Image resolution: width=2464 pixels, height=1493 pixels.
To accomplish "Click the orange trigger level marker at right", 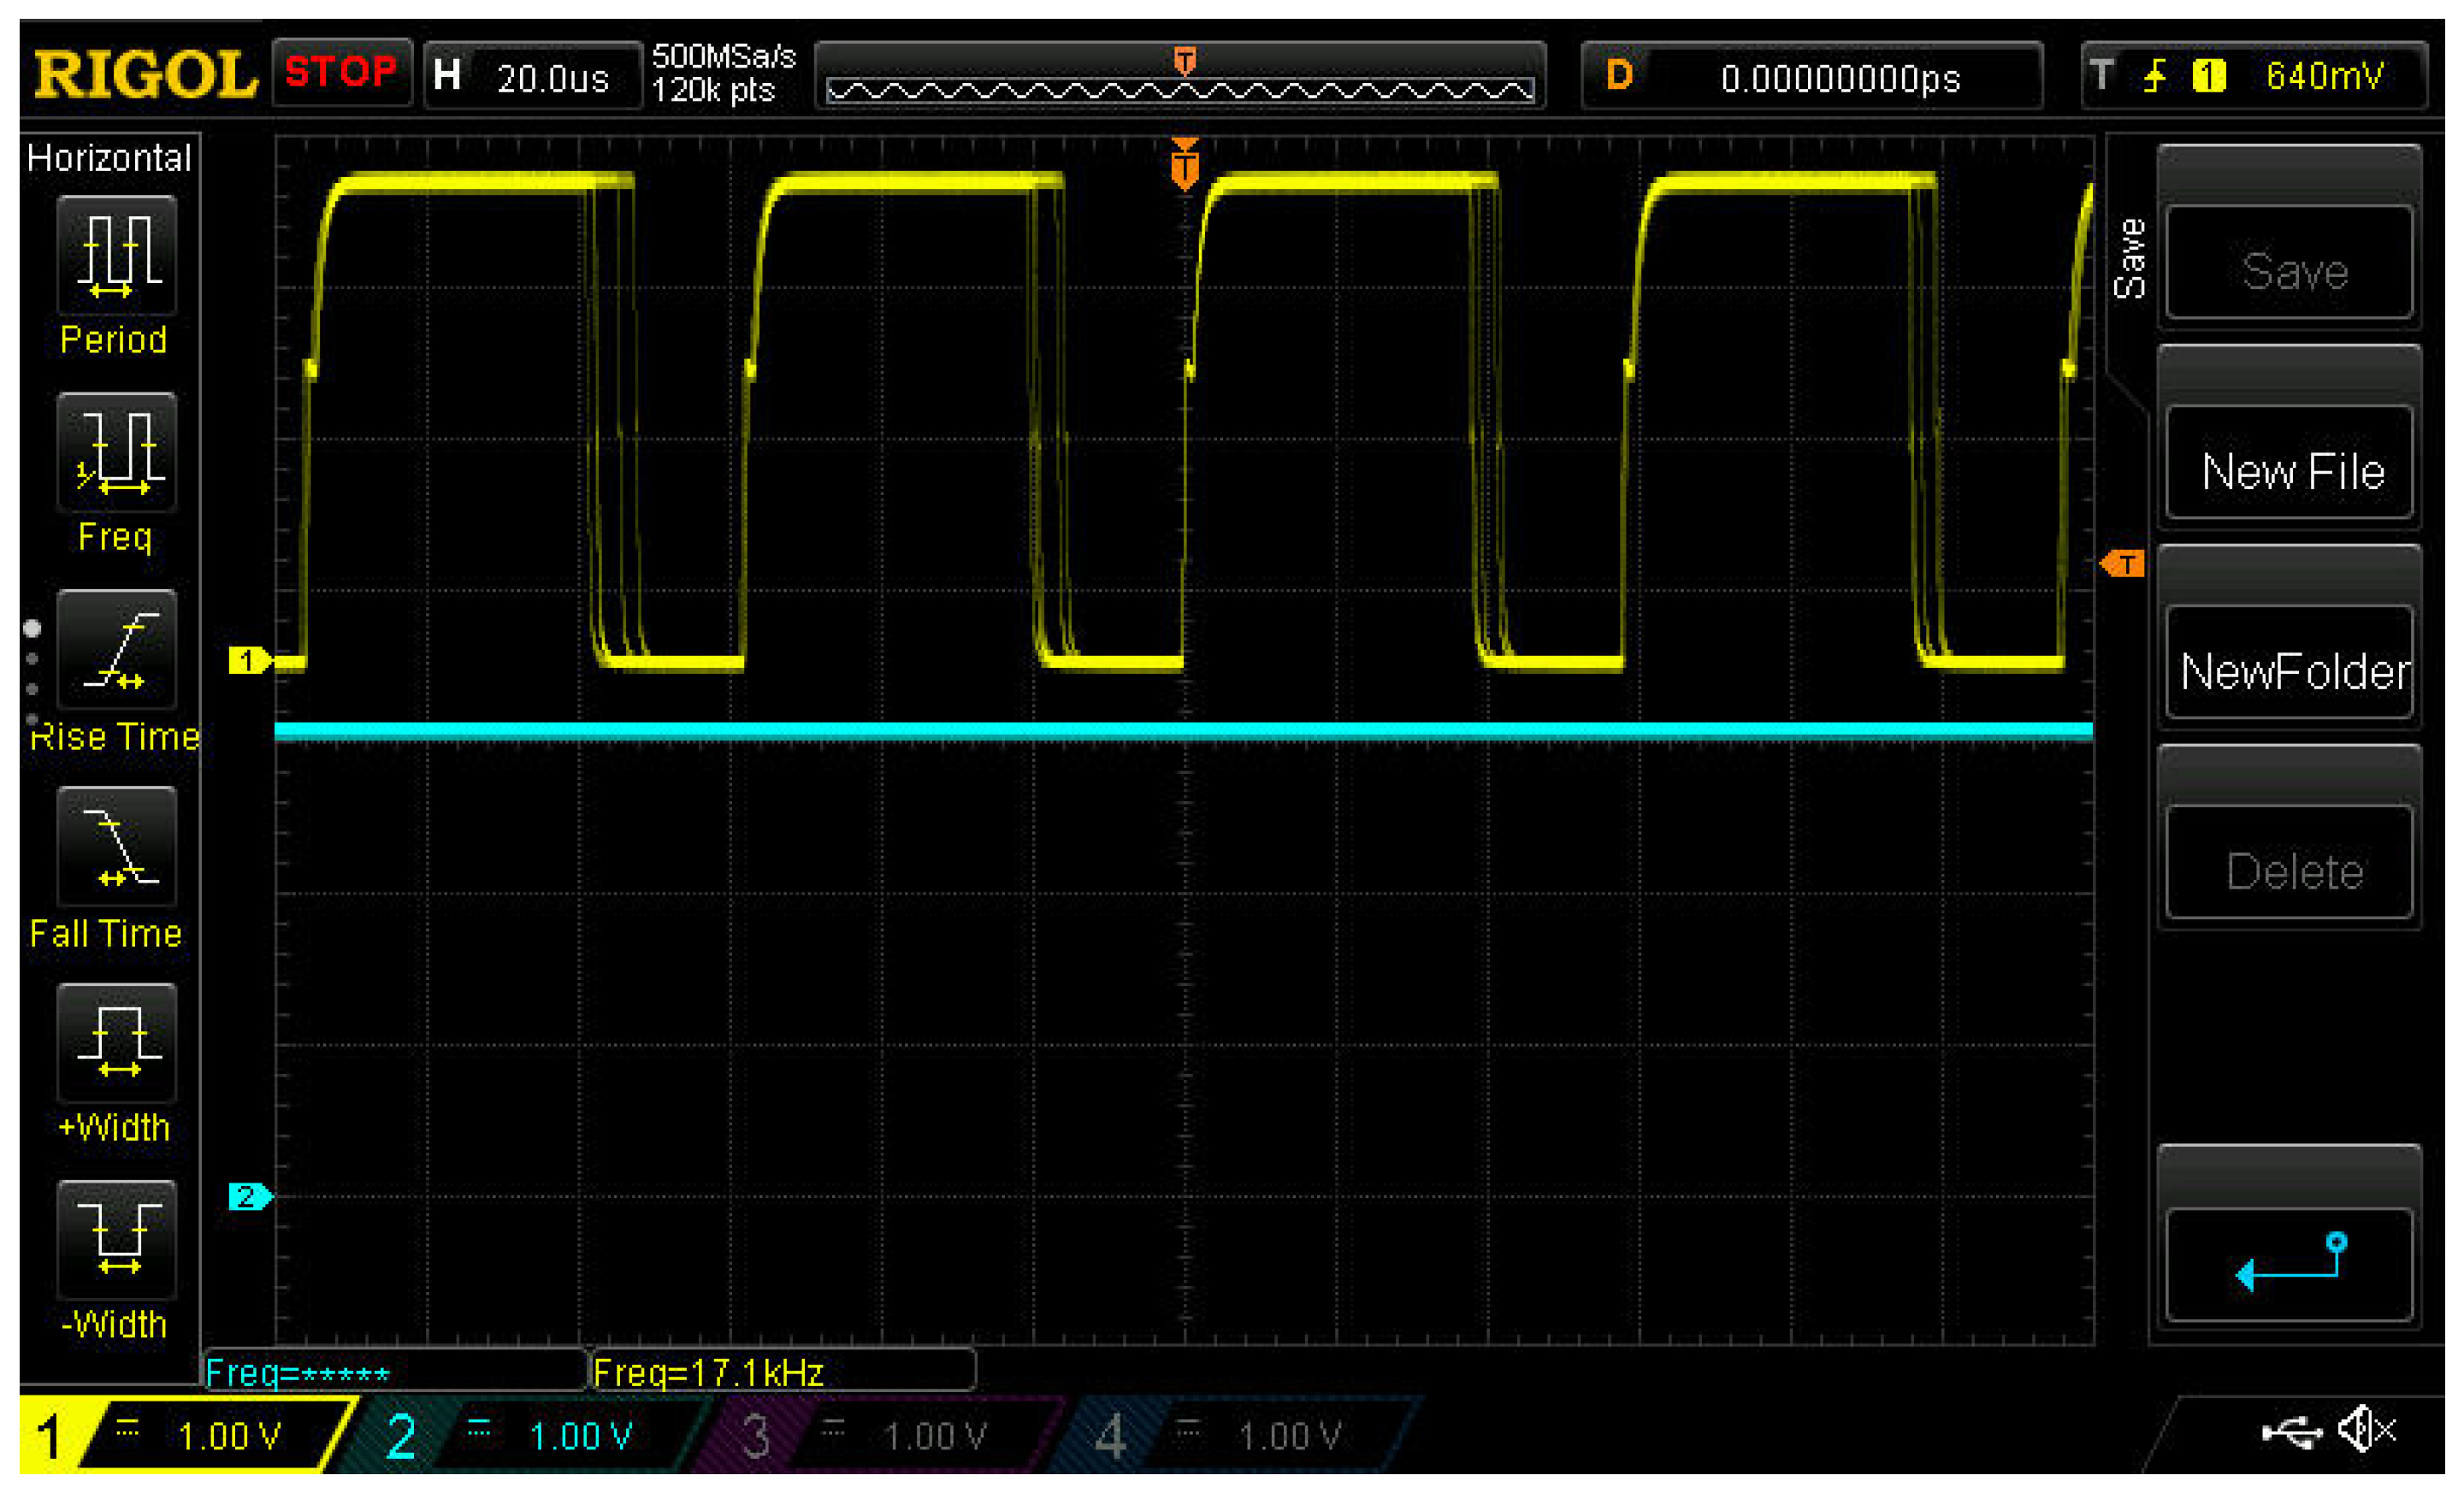I will pyautogui.click(x=2122, y=564).
